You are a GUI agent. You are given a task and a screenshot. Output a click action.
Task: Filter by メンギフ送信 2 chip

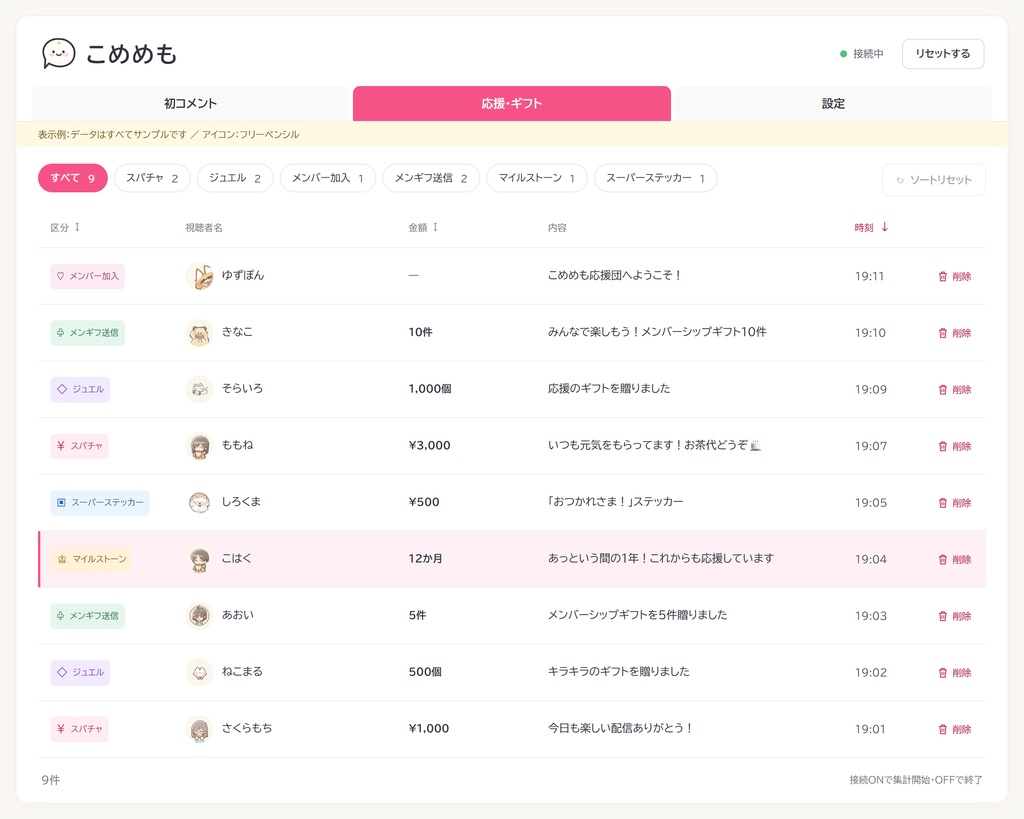(431, 178)
